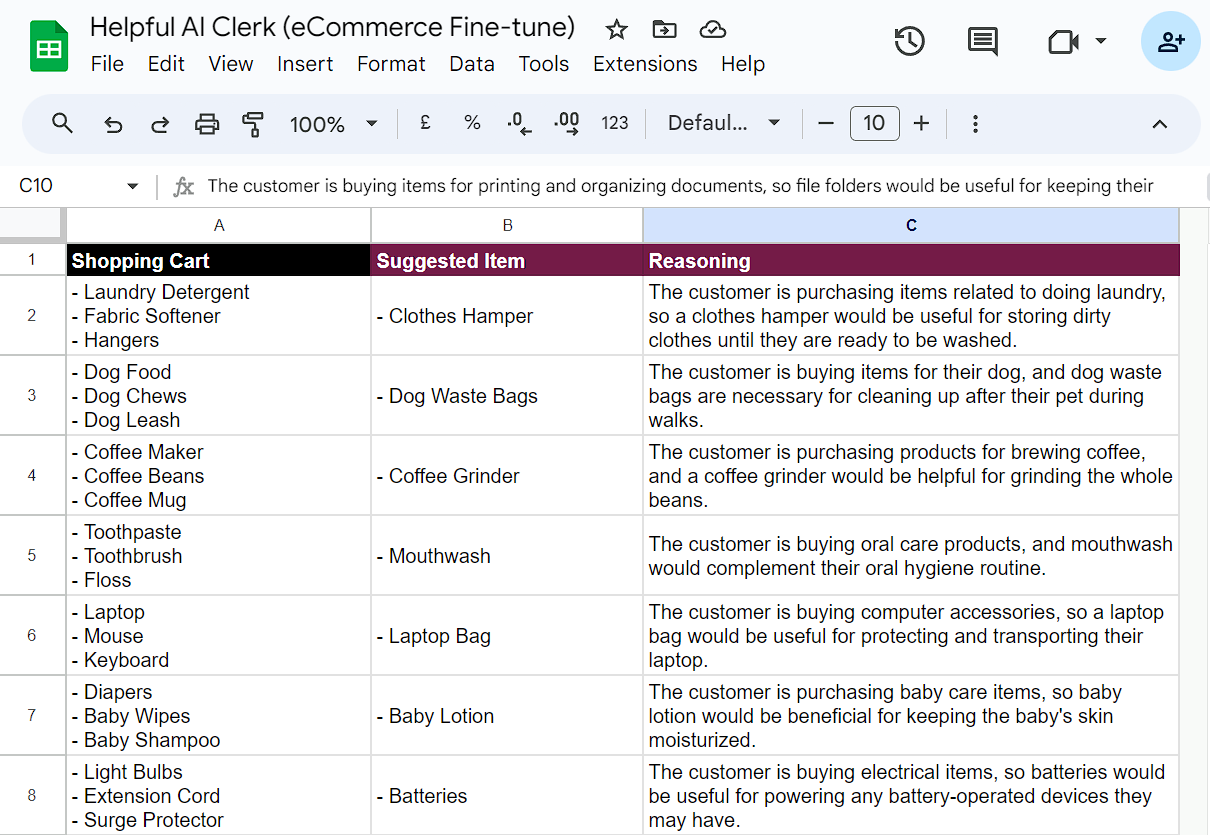The image size is (1210, 835).
Task: Open the comments panel icon
Action: point(983,41)
